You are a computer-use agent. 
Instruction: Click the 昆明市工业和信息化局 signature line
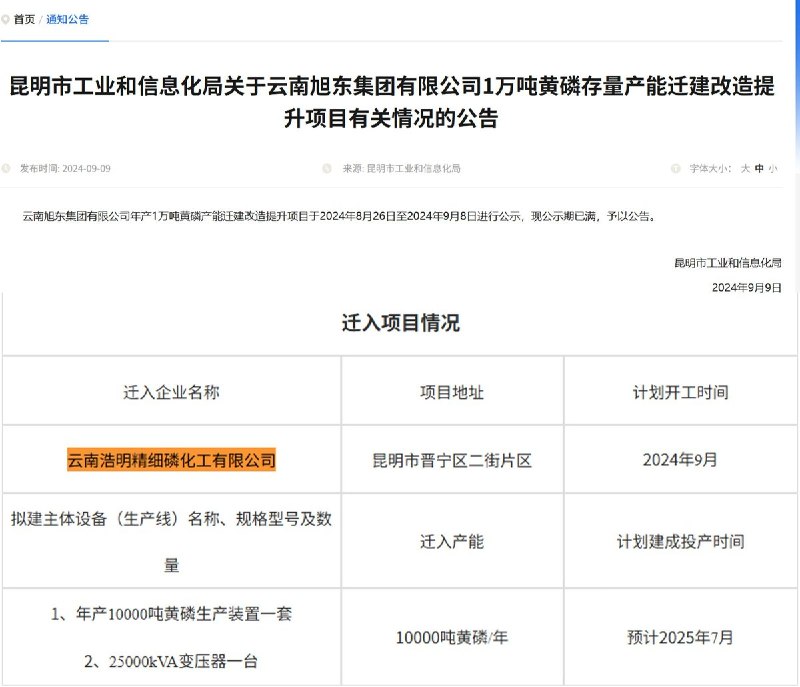(728, 263)
